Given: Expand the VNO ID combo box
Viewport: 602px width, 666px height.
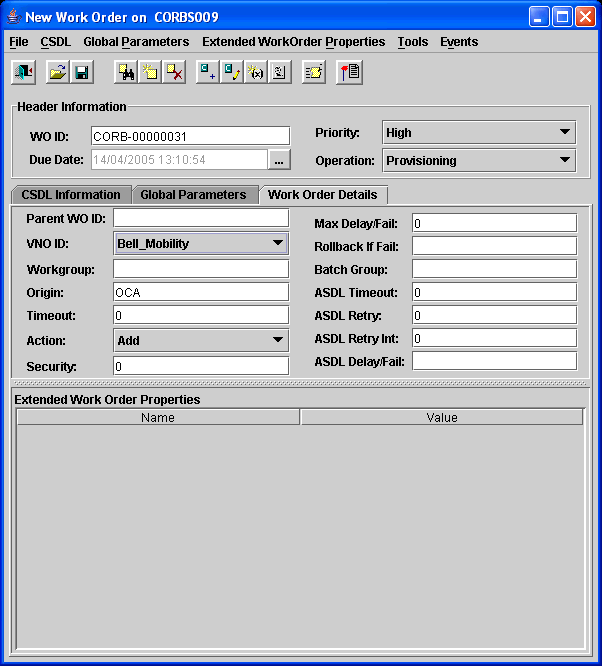Looking at the screenshot, I should pyautogui.click(x=201, y=243).
